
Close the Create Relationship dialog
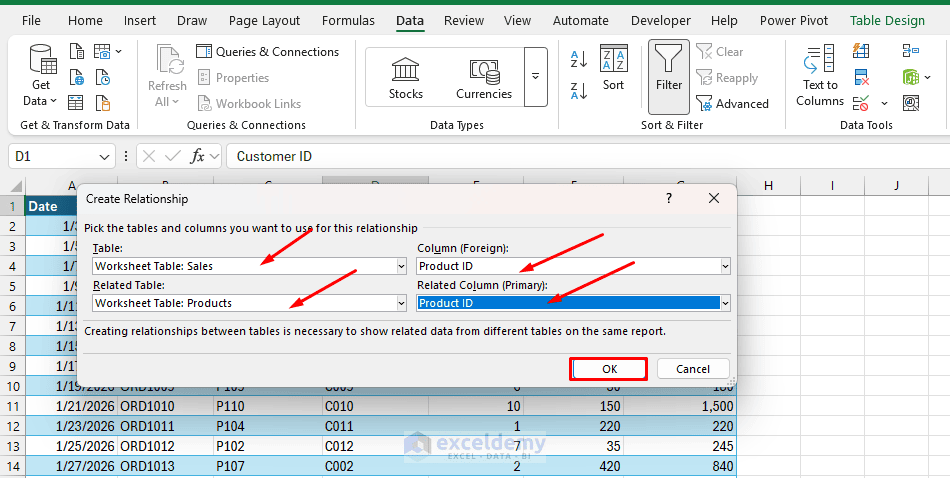tap(714, 198)
